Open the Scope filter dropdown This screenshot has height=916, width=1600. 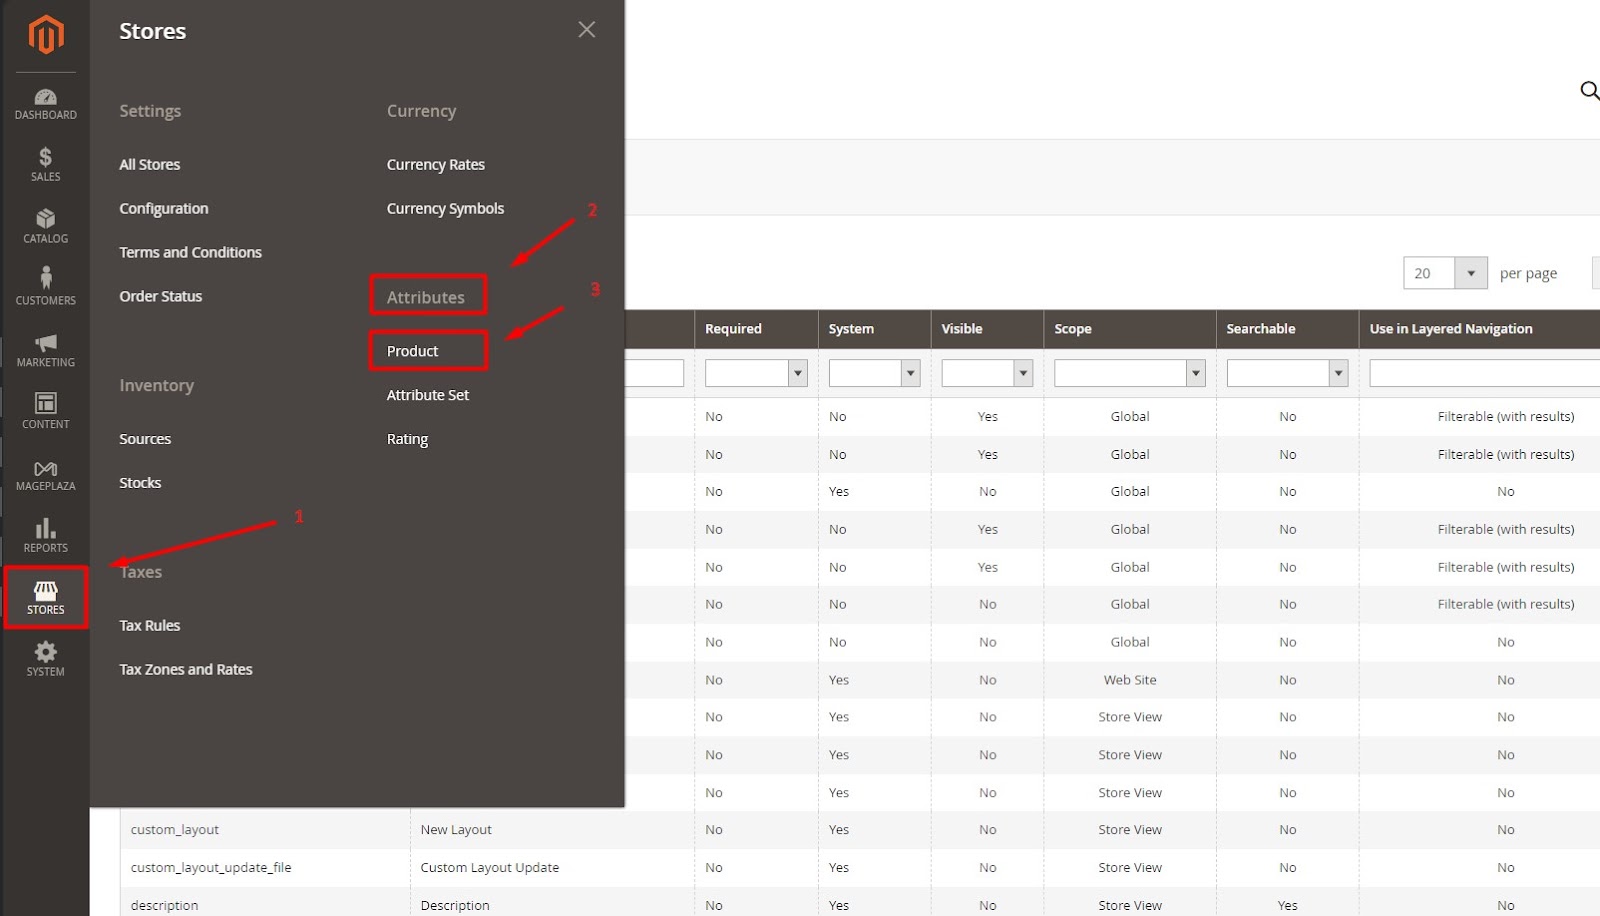coord(1129,372)
